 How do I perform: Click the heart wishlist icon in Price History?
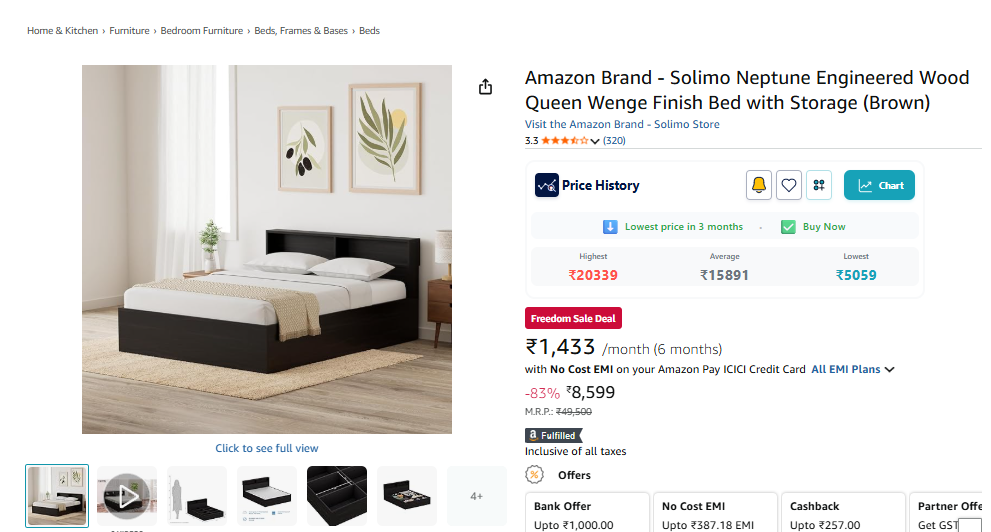click(x=789, y=185)
